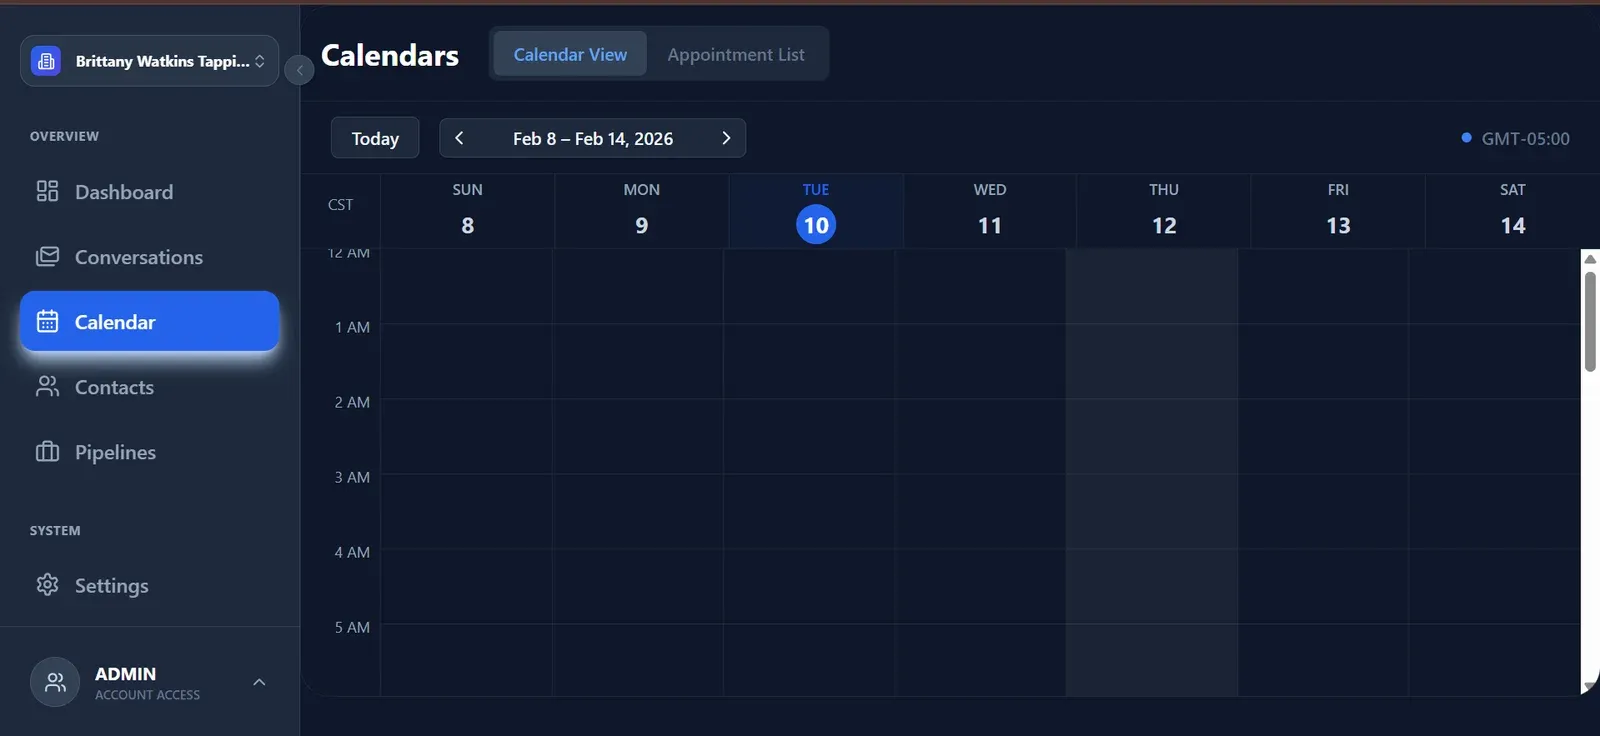Click the ACCOUNT ACCESS subtitle text

tap(147, 695)
